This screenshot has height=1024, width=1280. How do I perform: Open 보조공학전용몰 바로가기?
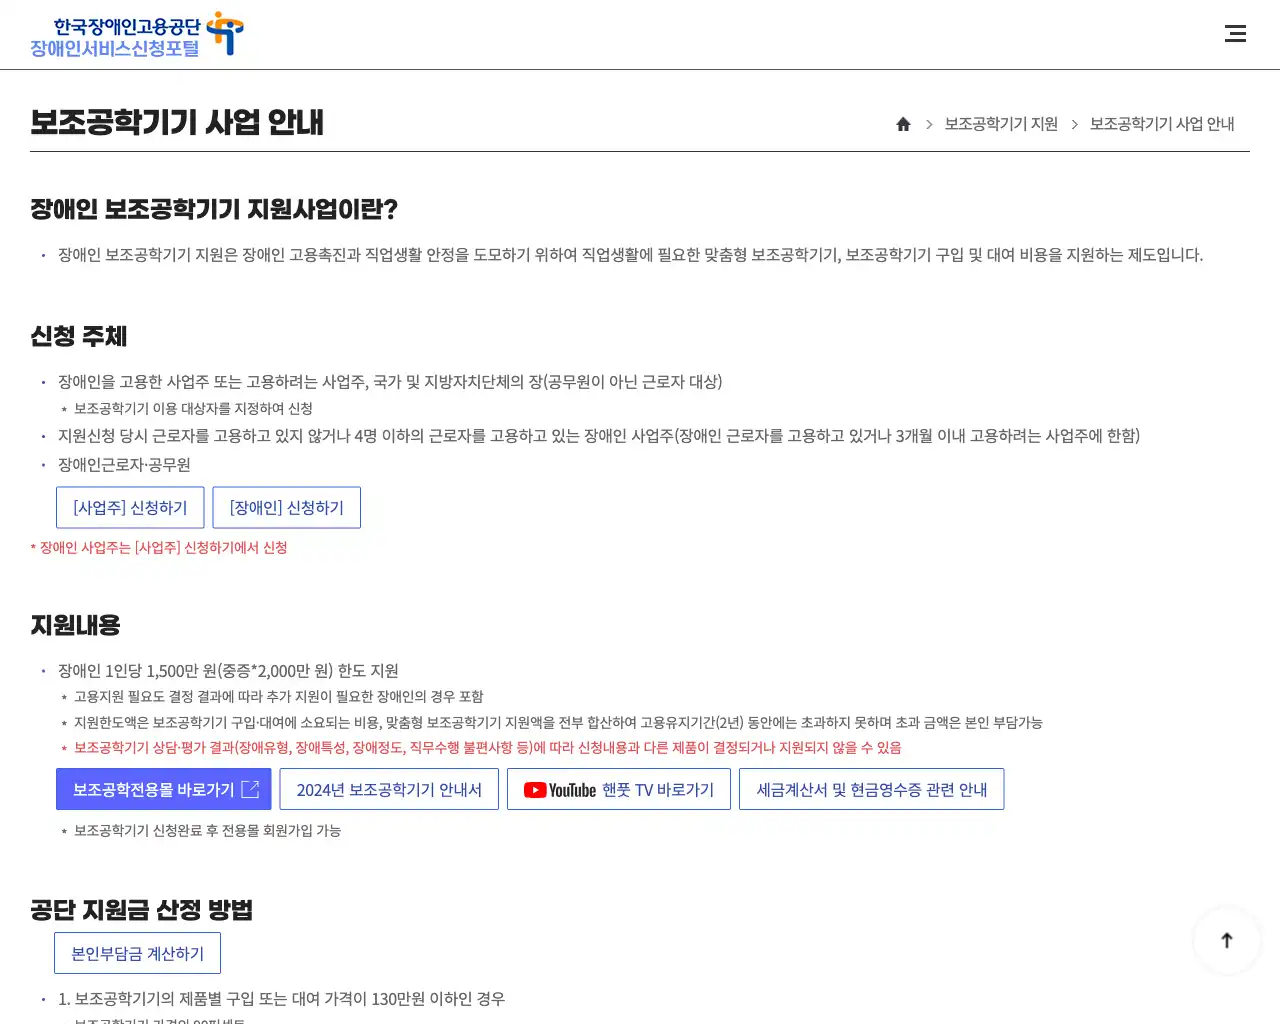click(163, 789)
